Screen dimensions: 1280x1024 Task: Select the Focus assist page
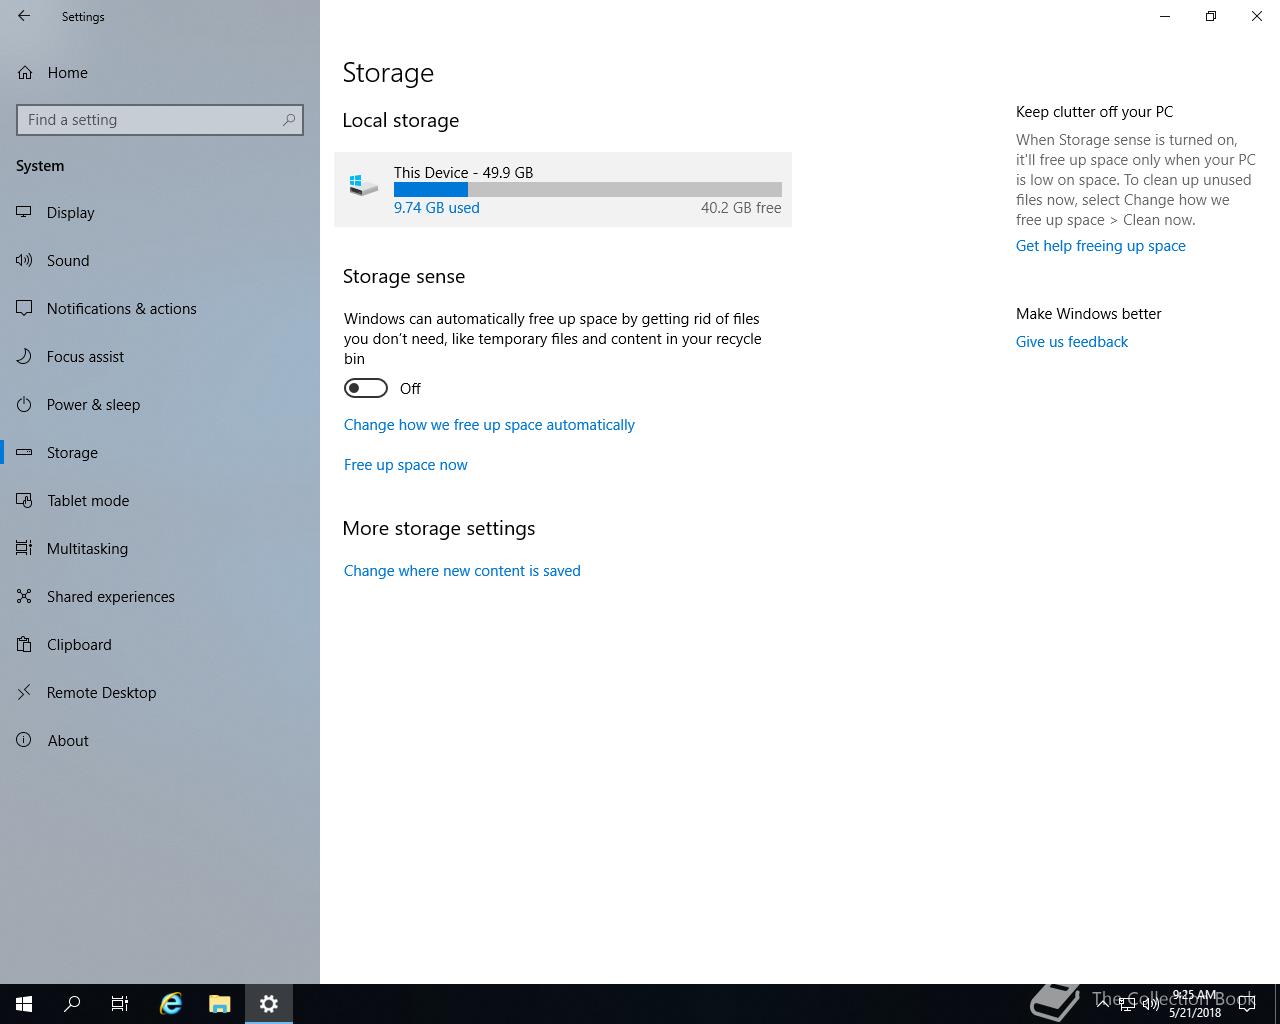(x=160, y=356)
